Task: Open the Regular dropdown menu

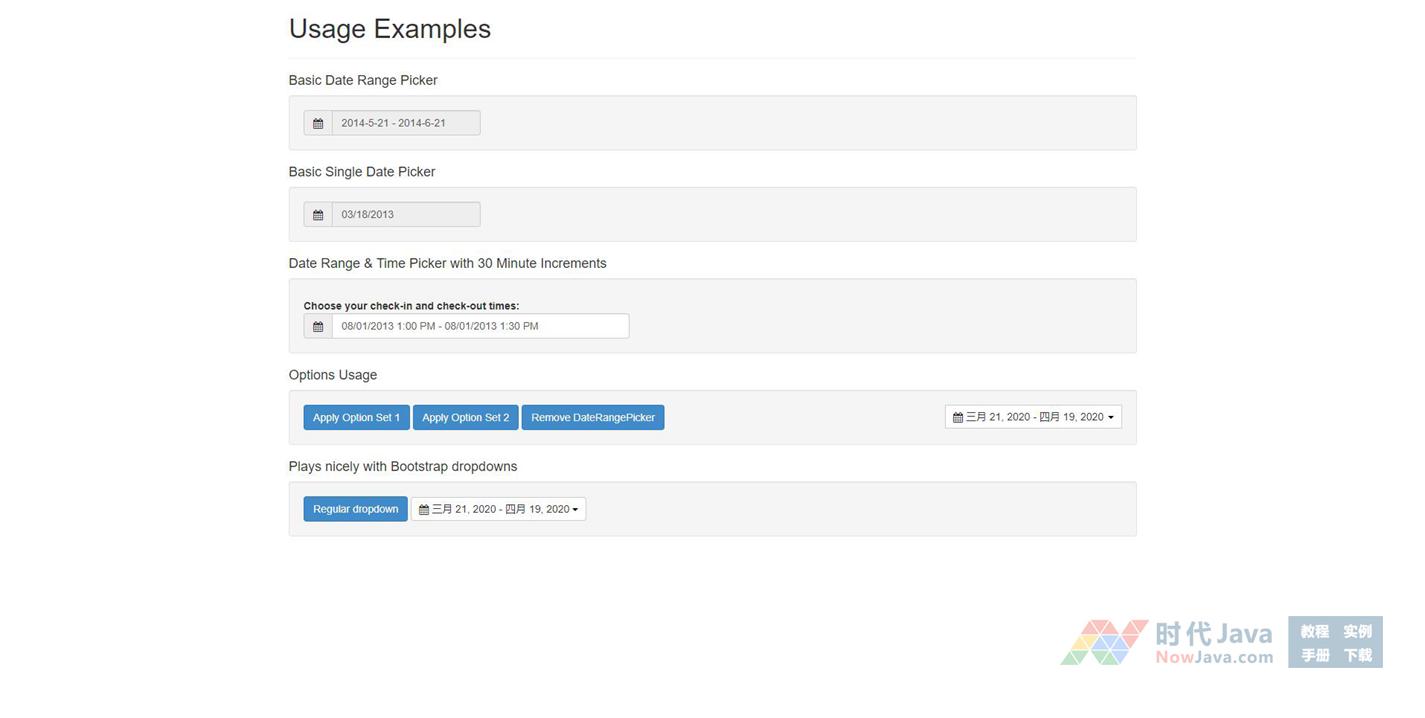Action: (x=355, y=509)
